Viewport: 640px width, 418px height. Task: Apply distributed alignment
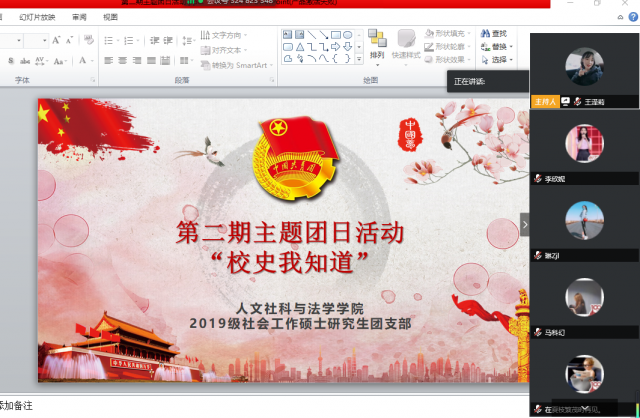click(x=165, y=60)
